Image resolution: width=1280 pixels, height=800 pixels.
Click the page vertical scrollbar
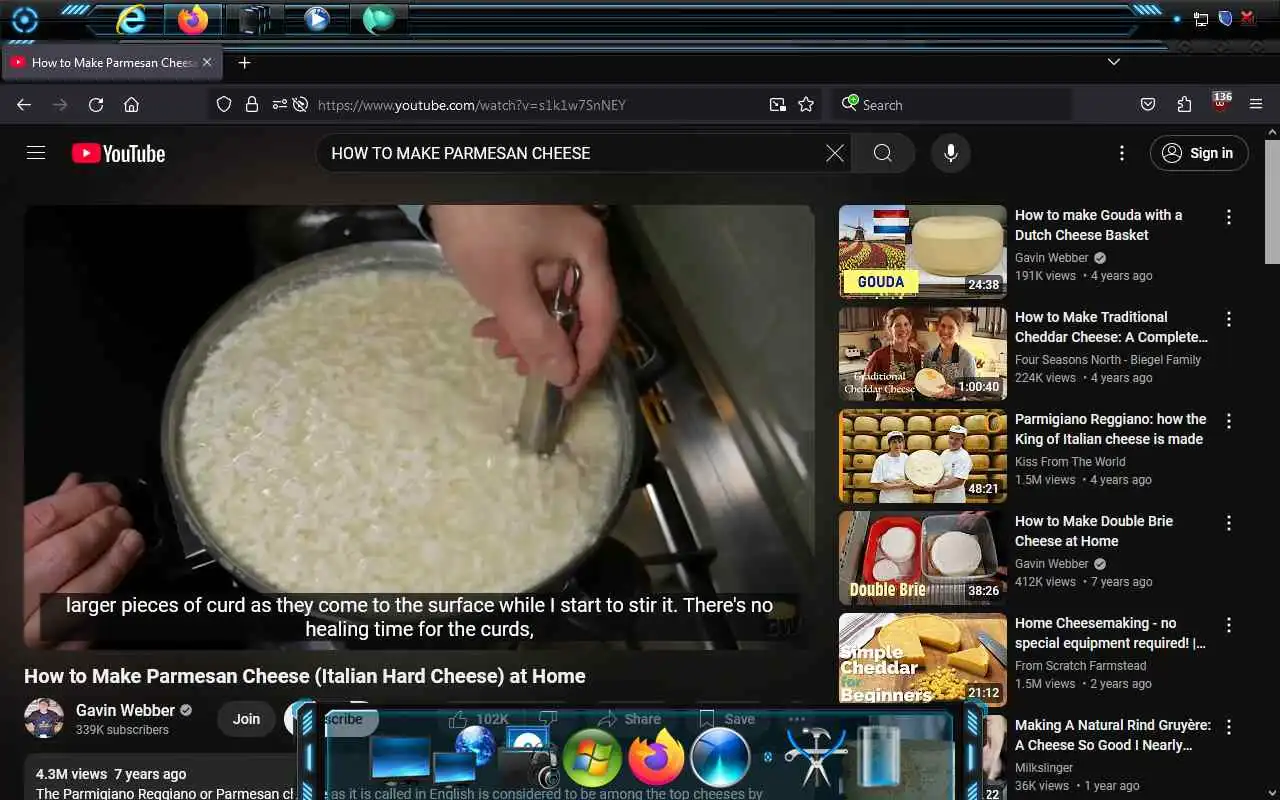pos(1272,200)
